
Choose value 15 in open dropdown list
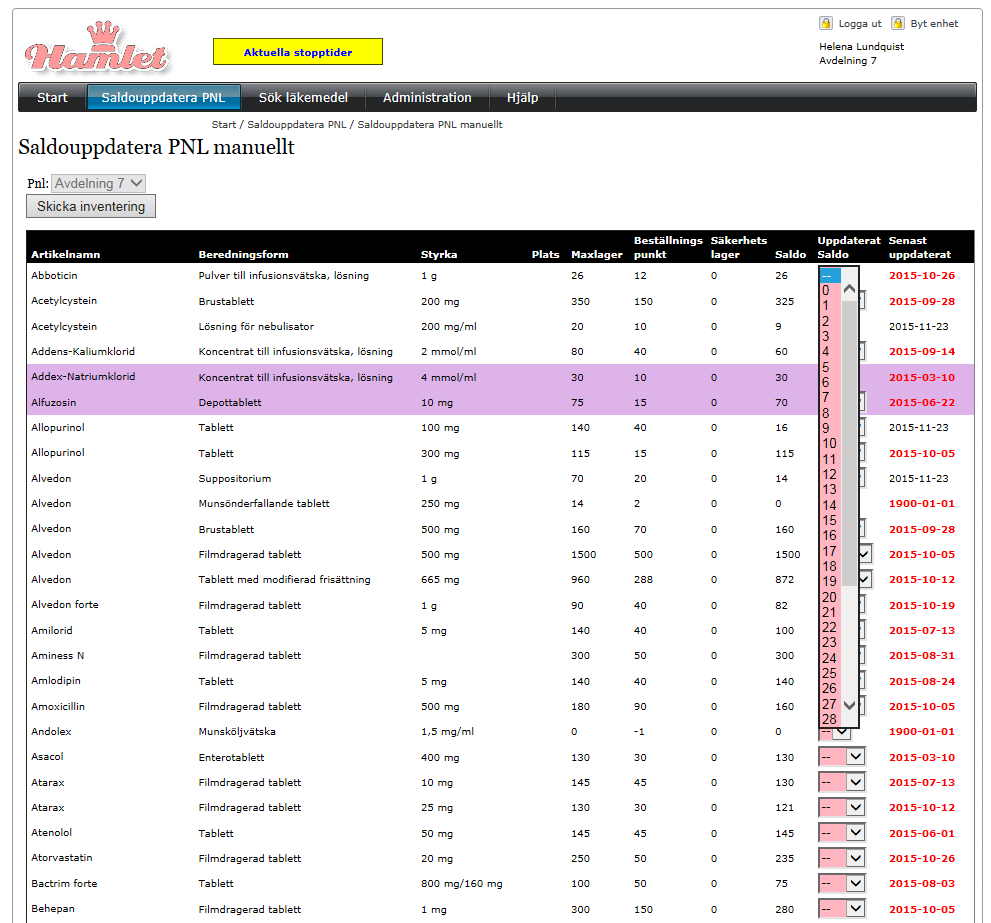point(830,520)
